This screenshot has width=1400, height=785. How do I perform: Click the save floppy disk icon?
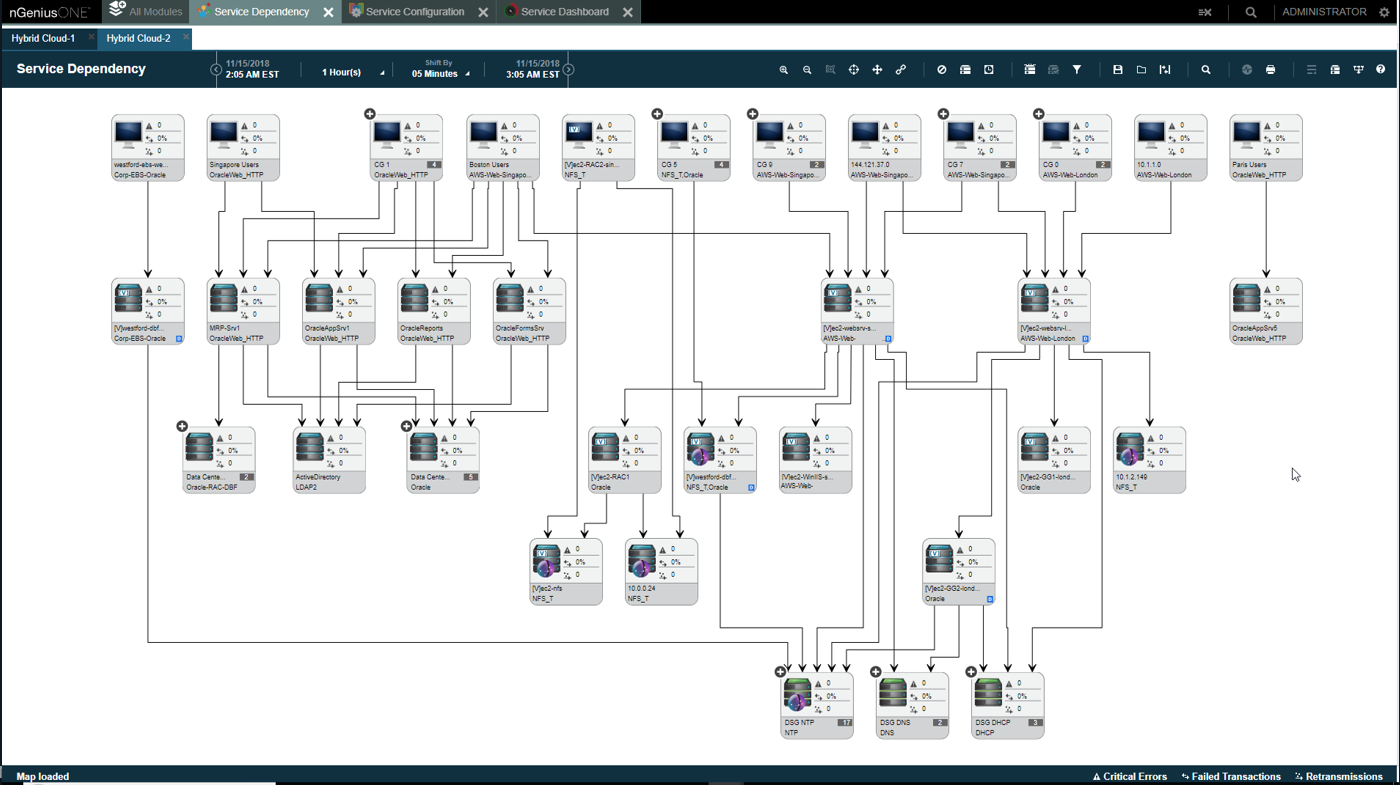[x=1118, y=70]
